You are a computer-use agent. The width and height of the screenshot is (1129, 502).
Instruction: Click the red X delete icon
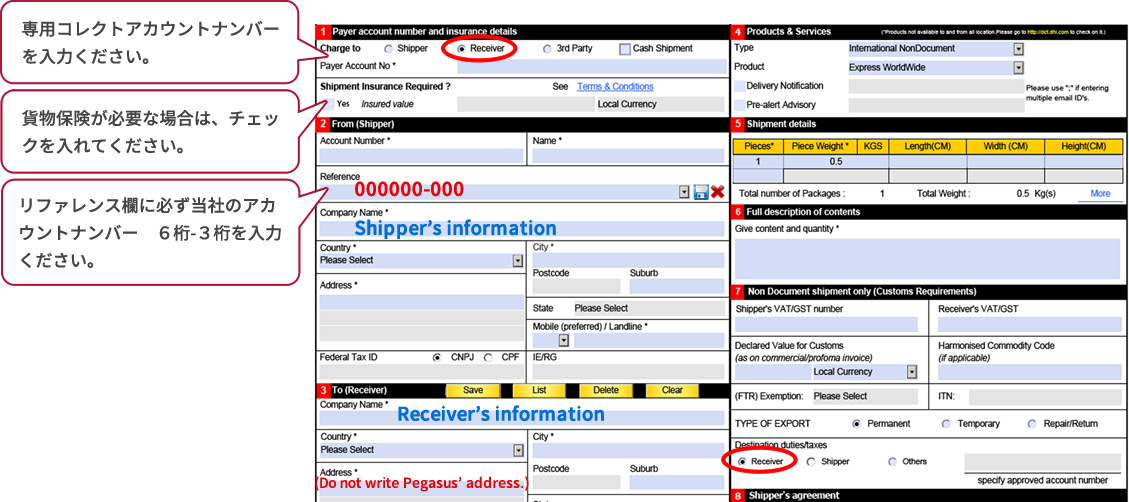pyautogui.click(x=717, y=192)
